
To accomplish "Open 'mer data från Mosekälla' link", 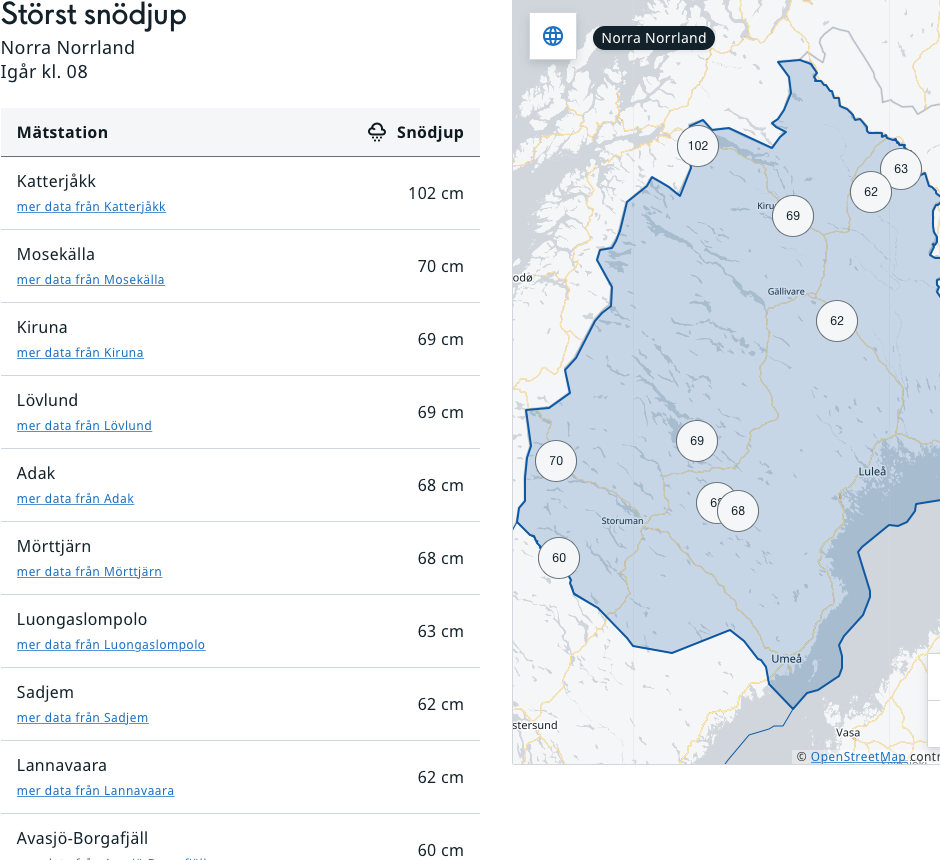I will pyautogui.click(x=90, y=280).
